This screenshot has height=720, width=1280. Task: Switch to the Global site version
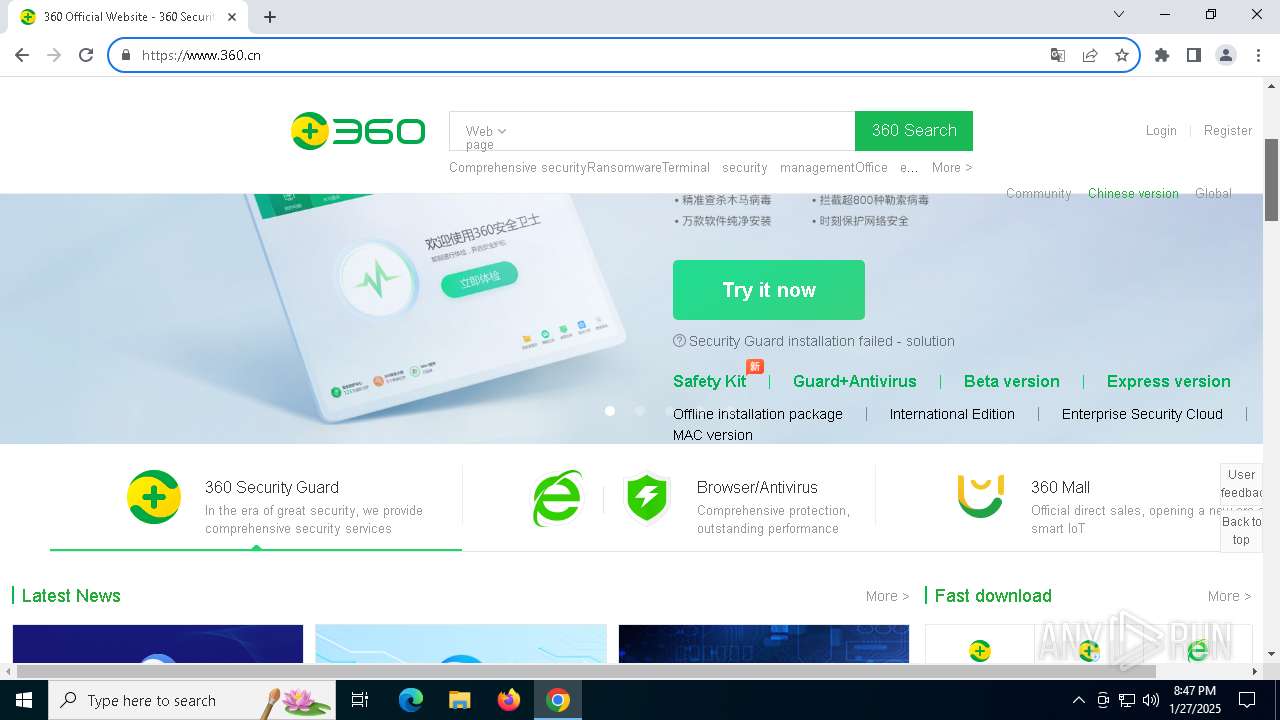pos(1213,194)
